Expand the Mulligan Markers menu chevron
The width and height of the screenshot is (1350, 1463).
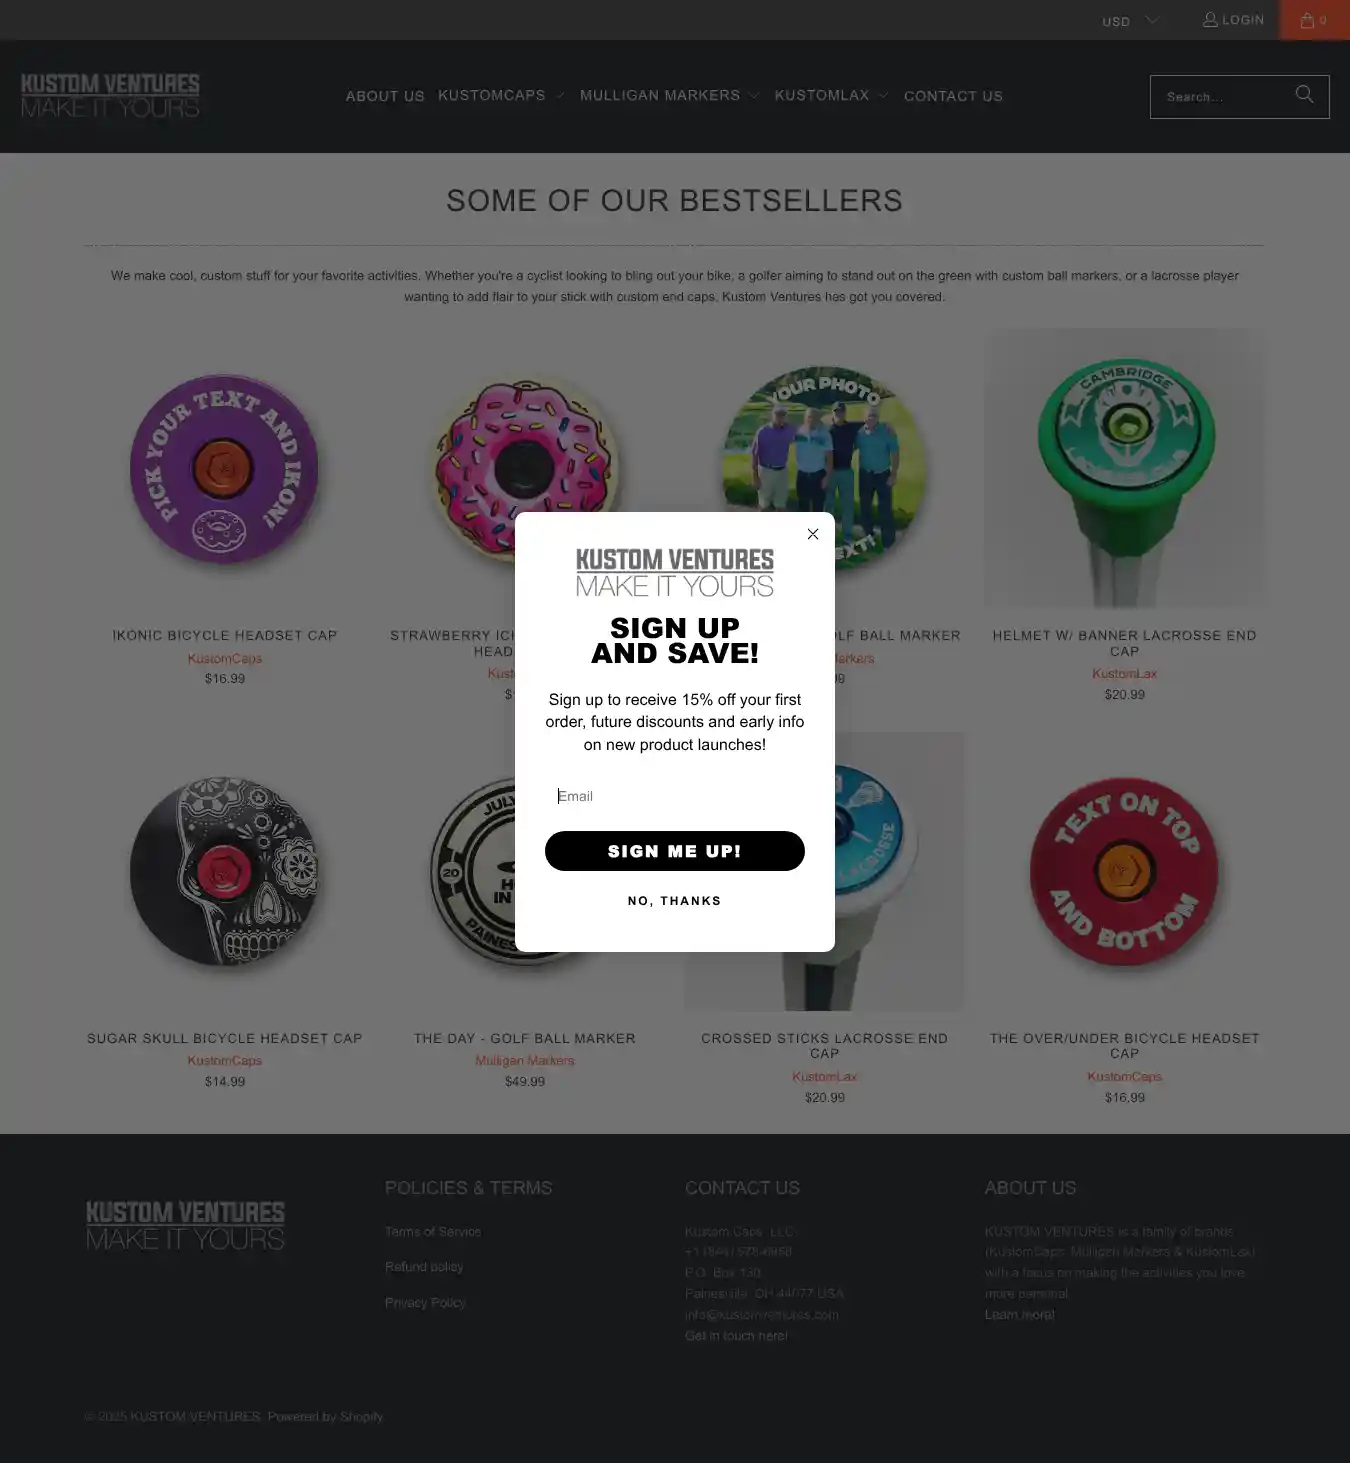(754, 96)
